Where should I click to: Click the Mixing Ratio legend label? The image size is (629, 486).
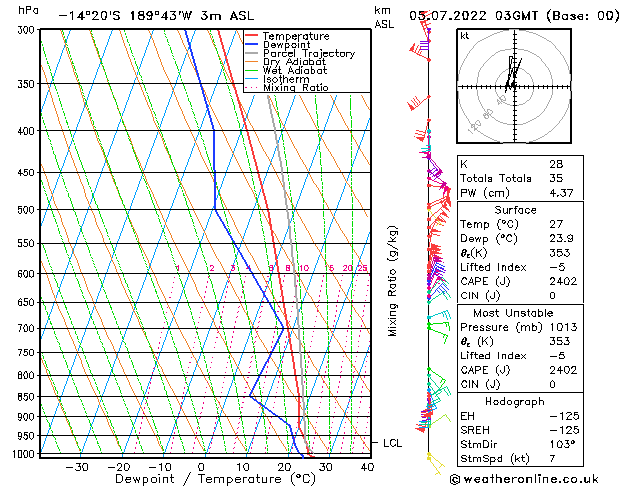coord(296,87)
